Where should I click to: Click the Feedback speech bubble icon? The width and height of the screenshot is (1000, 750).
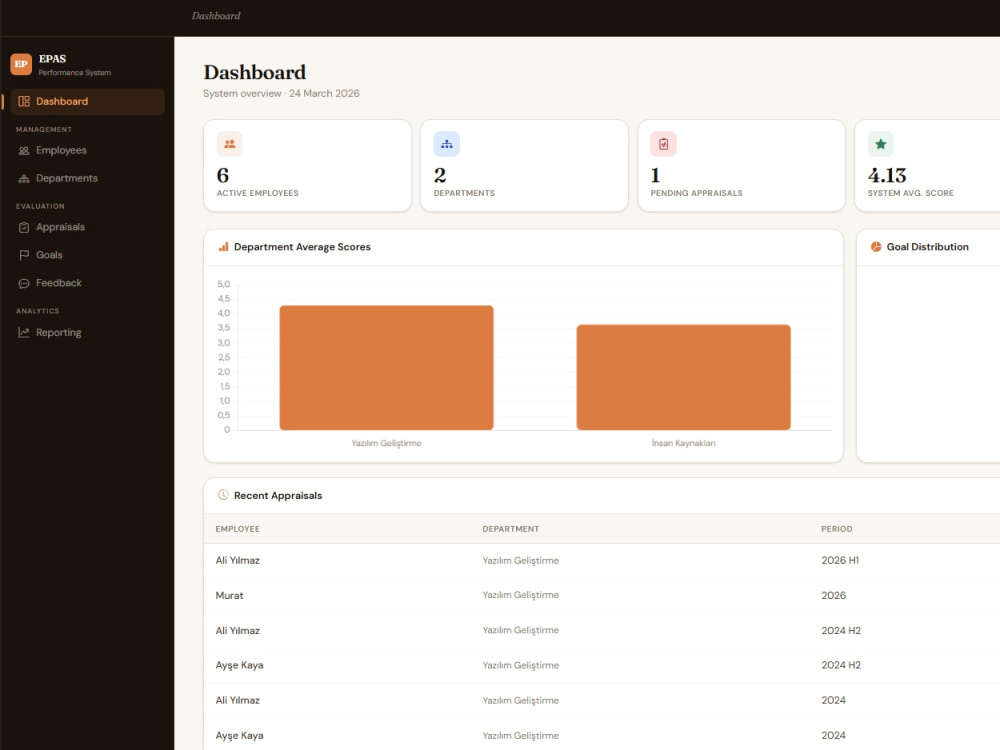(x=24, y=283)
